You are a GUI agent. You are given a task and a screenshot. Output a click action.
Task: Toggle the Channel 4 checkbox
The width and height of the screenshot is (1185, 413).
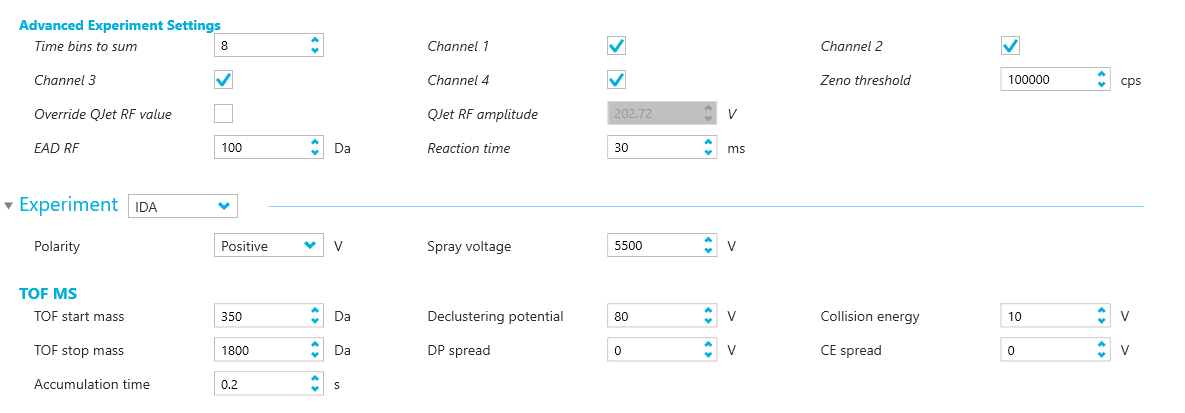[x=617, y=80]
